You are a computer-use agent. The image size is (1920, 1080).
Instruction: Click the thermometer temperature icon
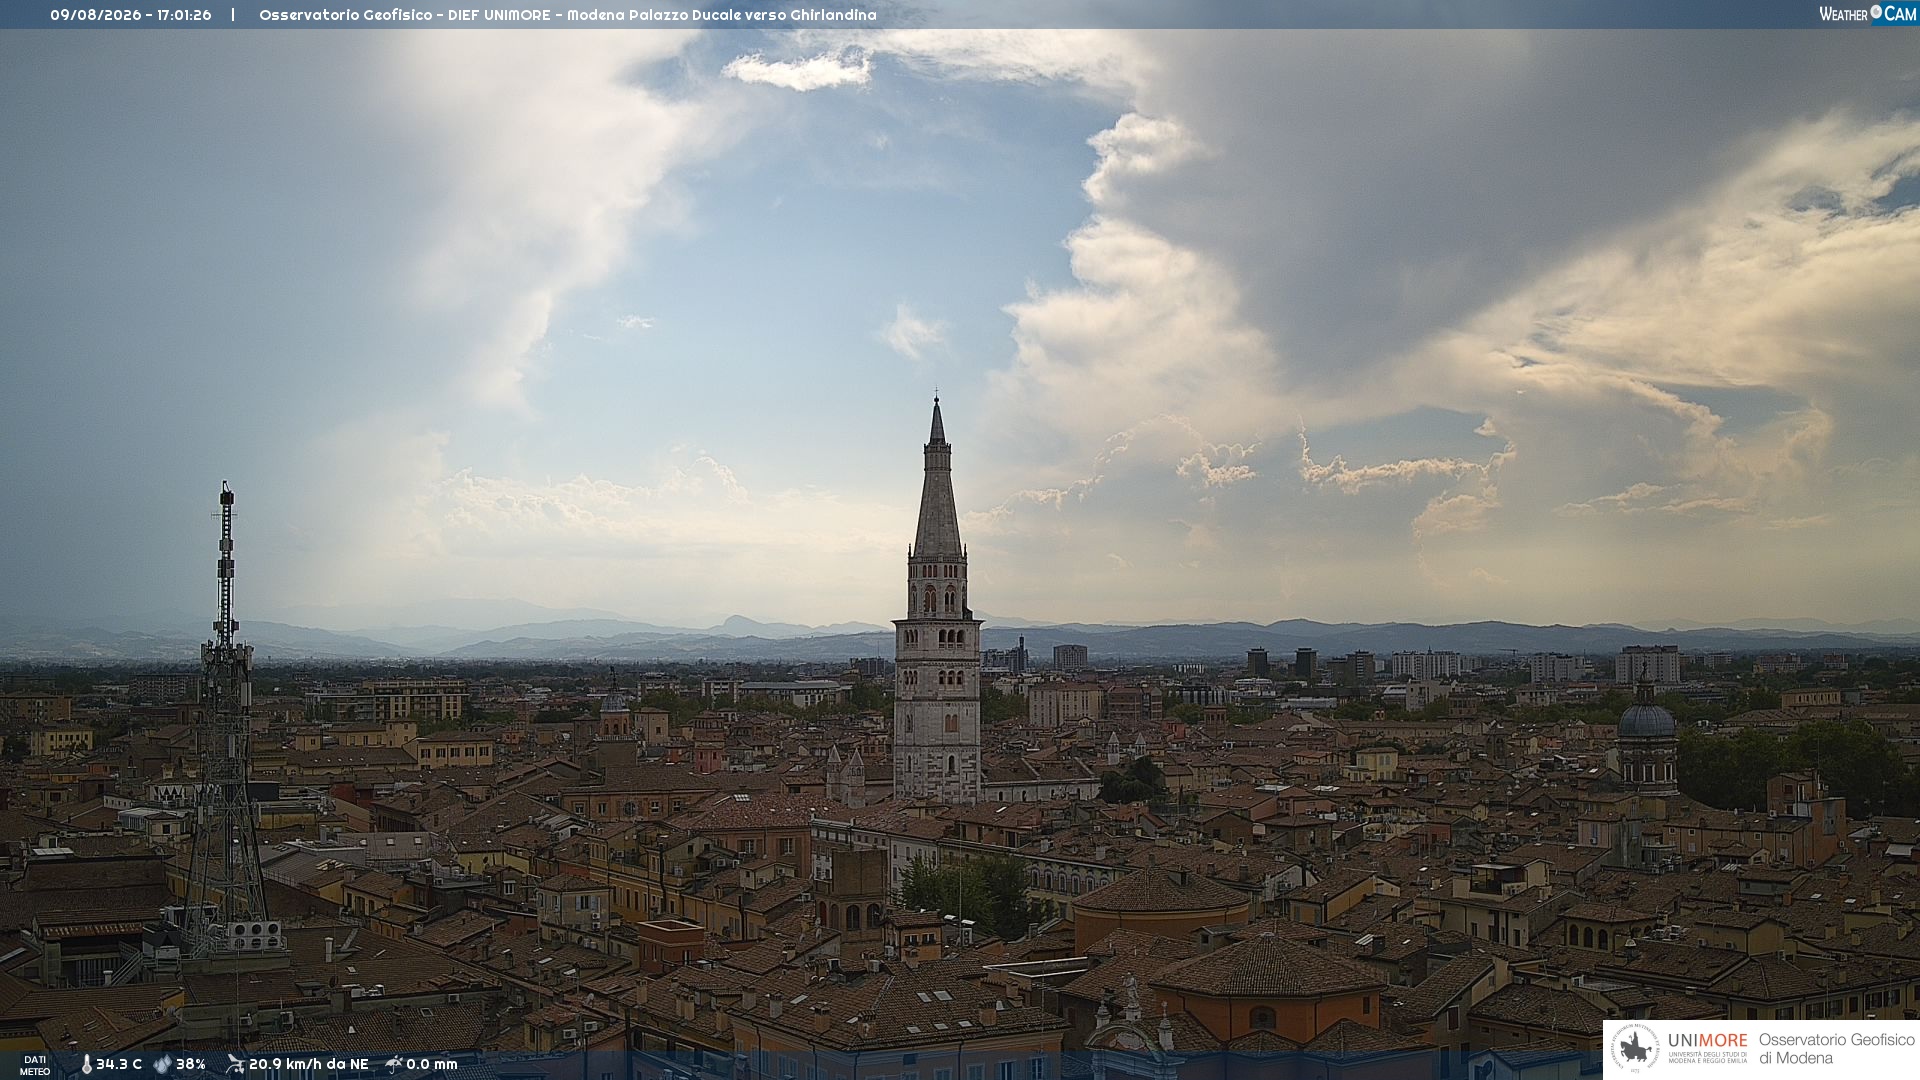point(86,1065)
